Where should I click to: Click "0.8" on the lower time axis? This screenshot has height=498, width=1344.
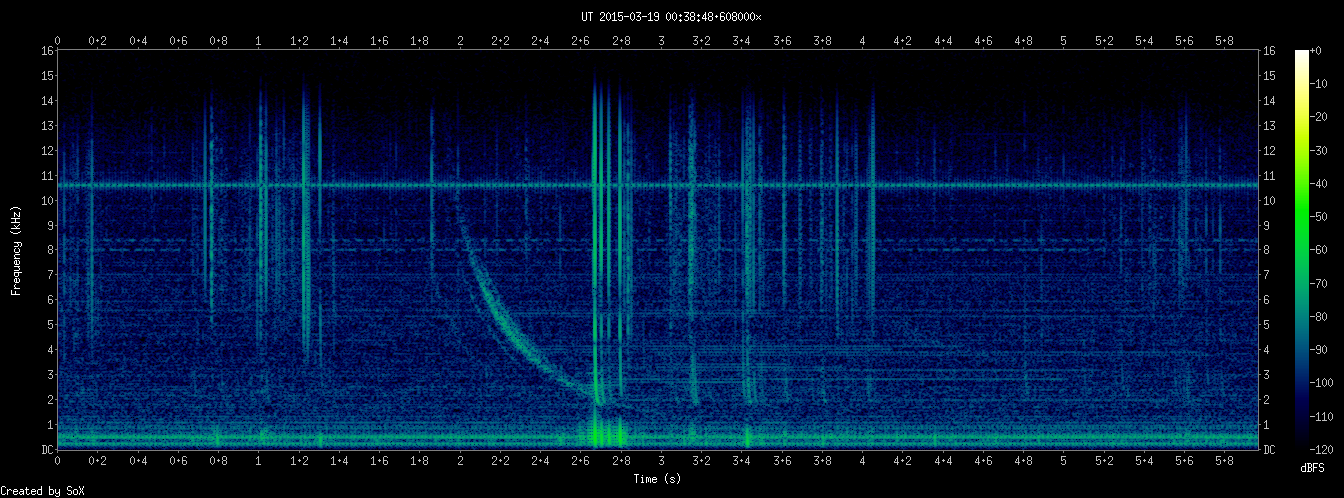pos(219,461)
